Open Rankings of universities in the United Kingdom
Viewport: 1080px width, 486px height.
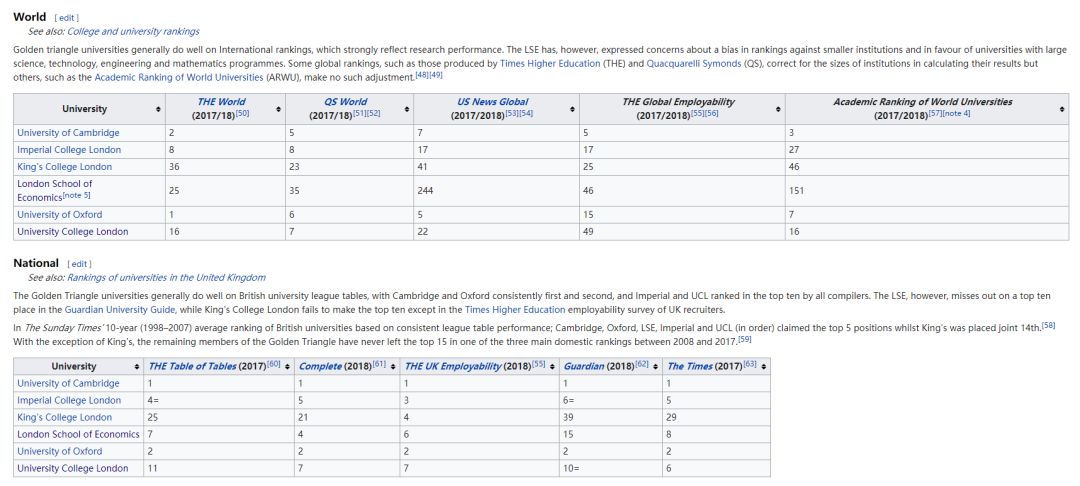pyautogui.click(x=166, y=277)
